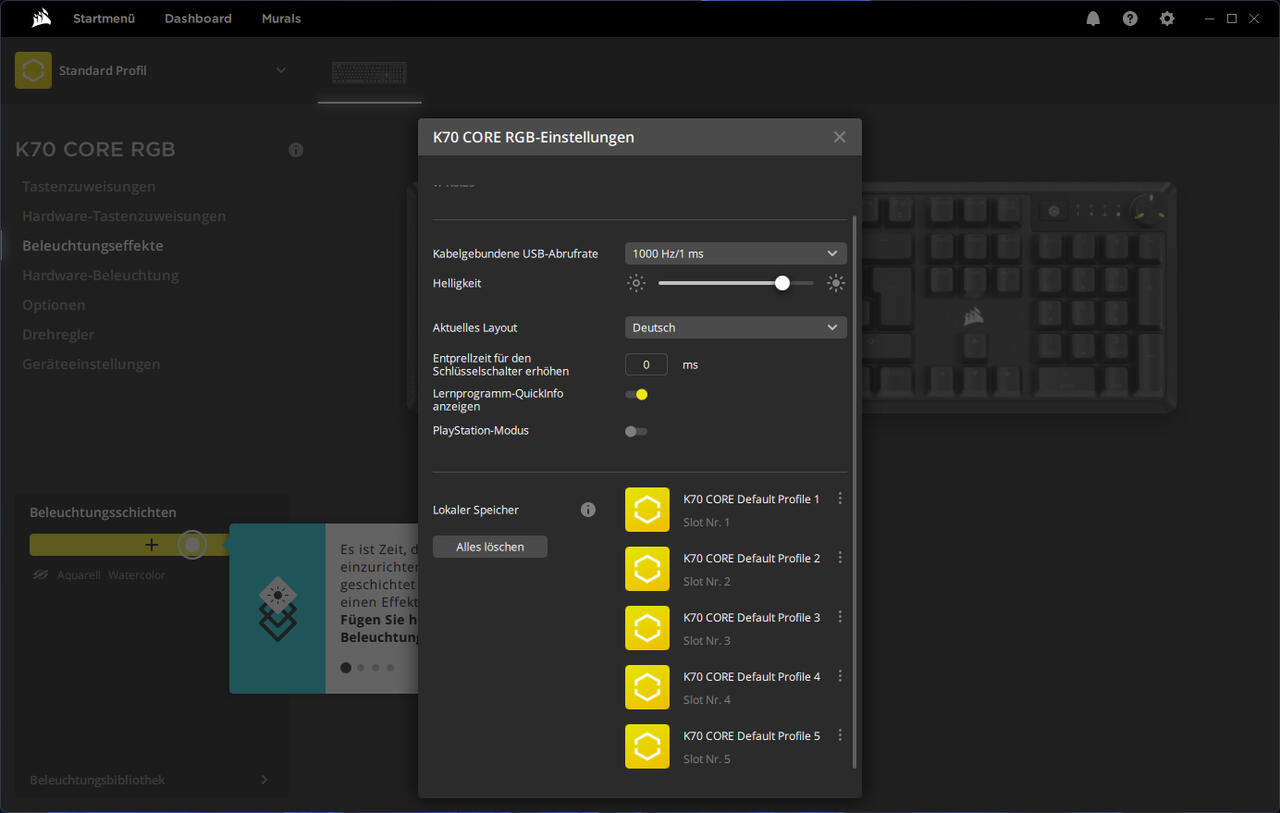
Task: Close the K70 CORE RGB-Einstellungen dialog
Action: click(x=840, y=137)
